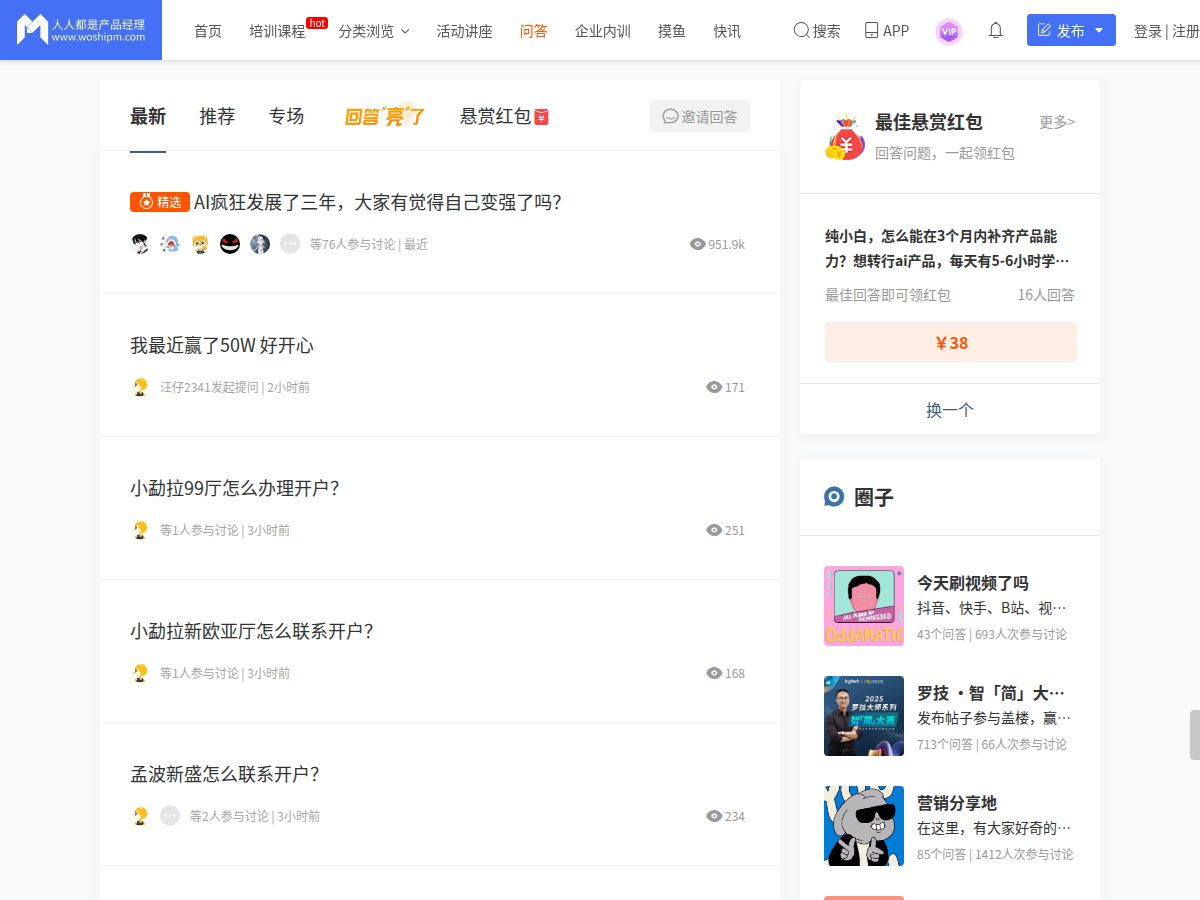
Task: Open circle 今天刷视频了吗
Action: [x=973, y=583]
